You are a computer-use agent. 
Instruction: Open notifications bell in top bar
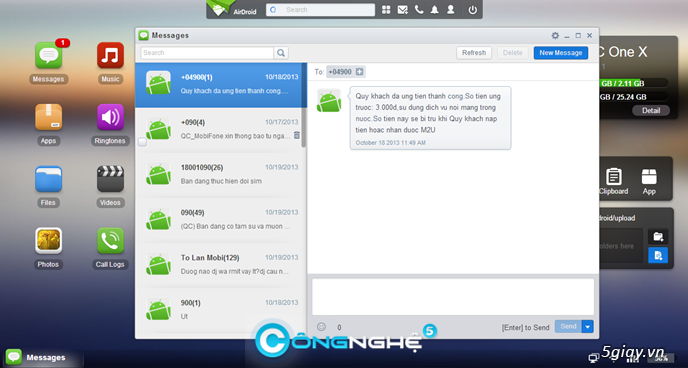click(x=434, y=10)
